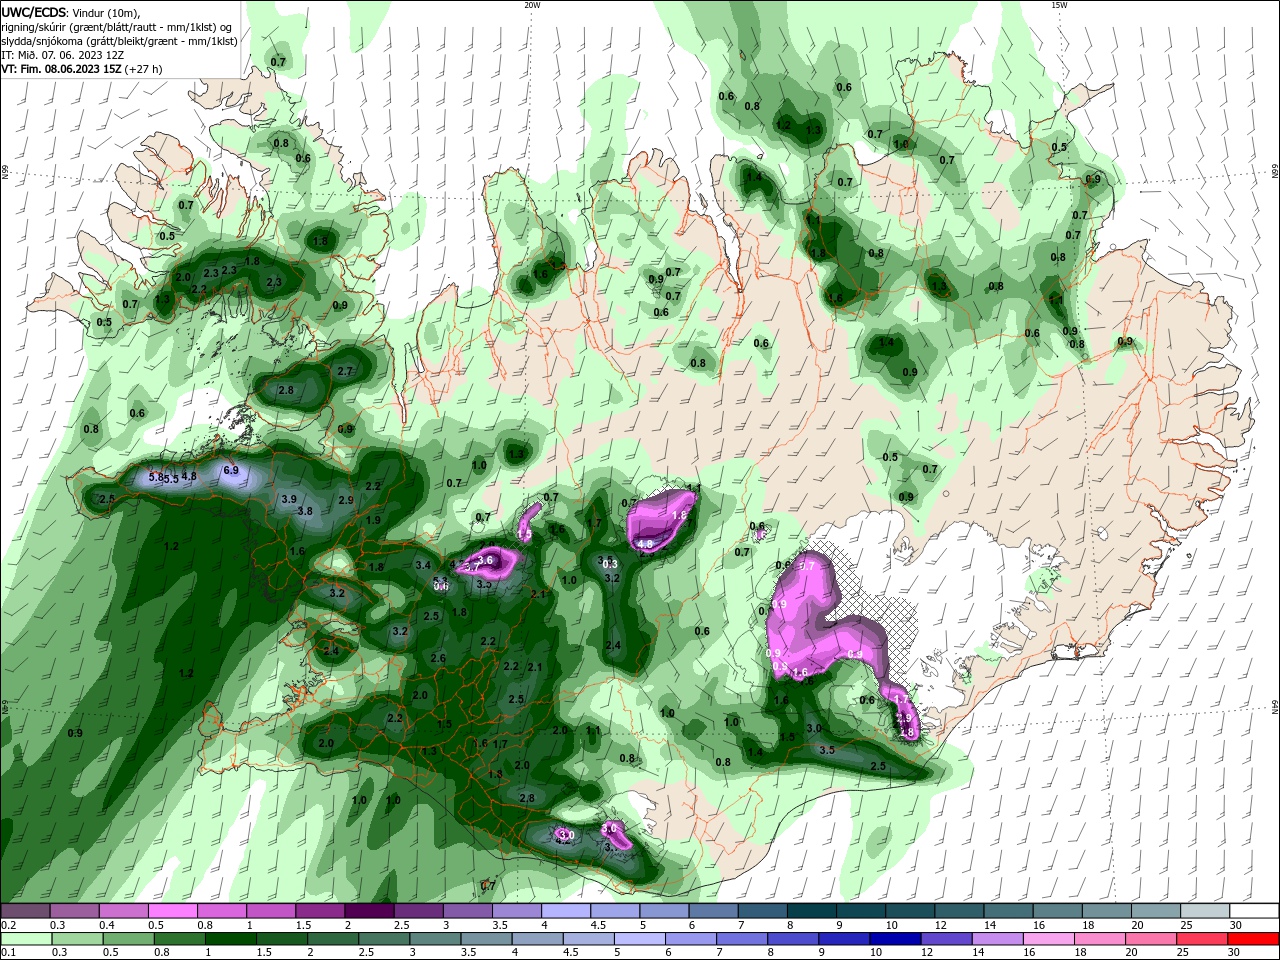Click the 2.8 value in the western fjord band
The width and height of the screenshot is (1280, 960).
click(x=286, y=390)
